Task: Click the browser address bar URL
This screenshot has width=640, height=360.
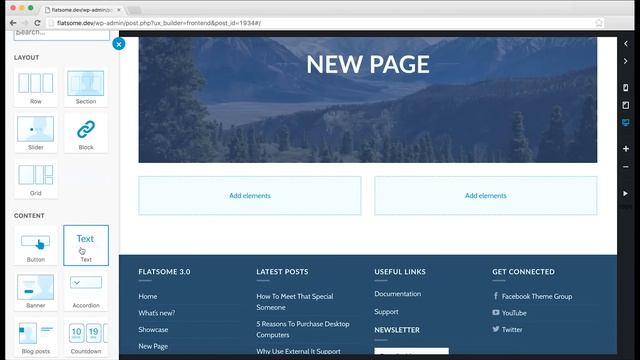Action: pyautogui.click(x=159, y=23)
